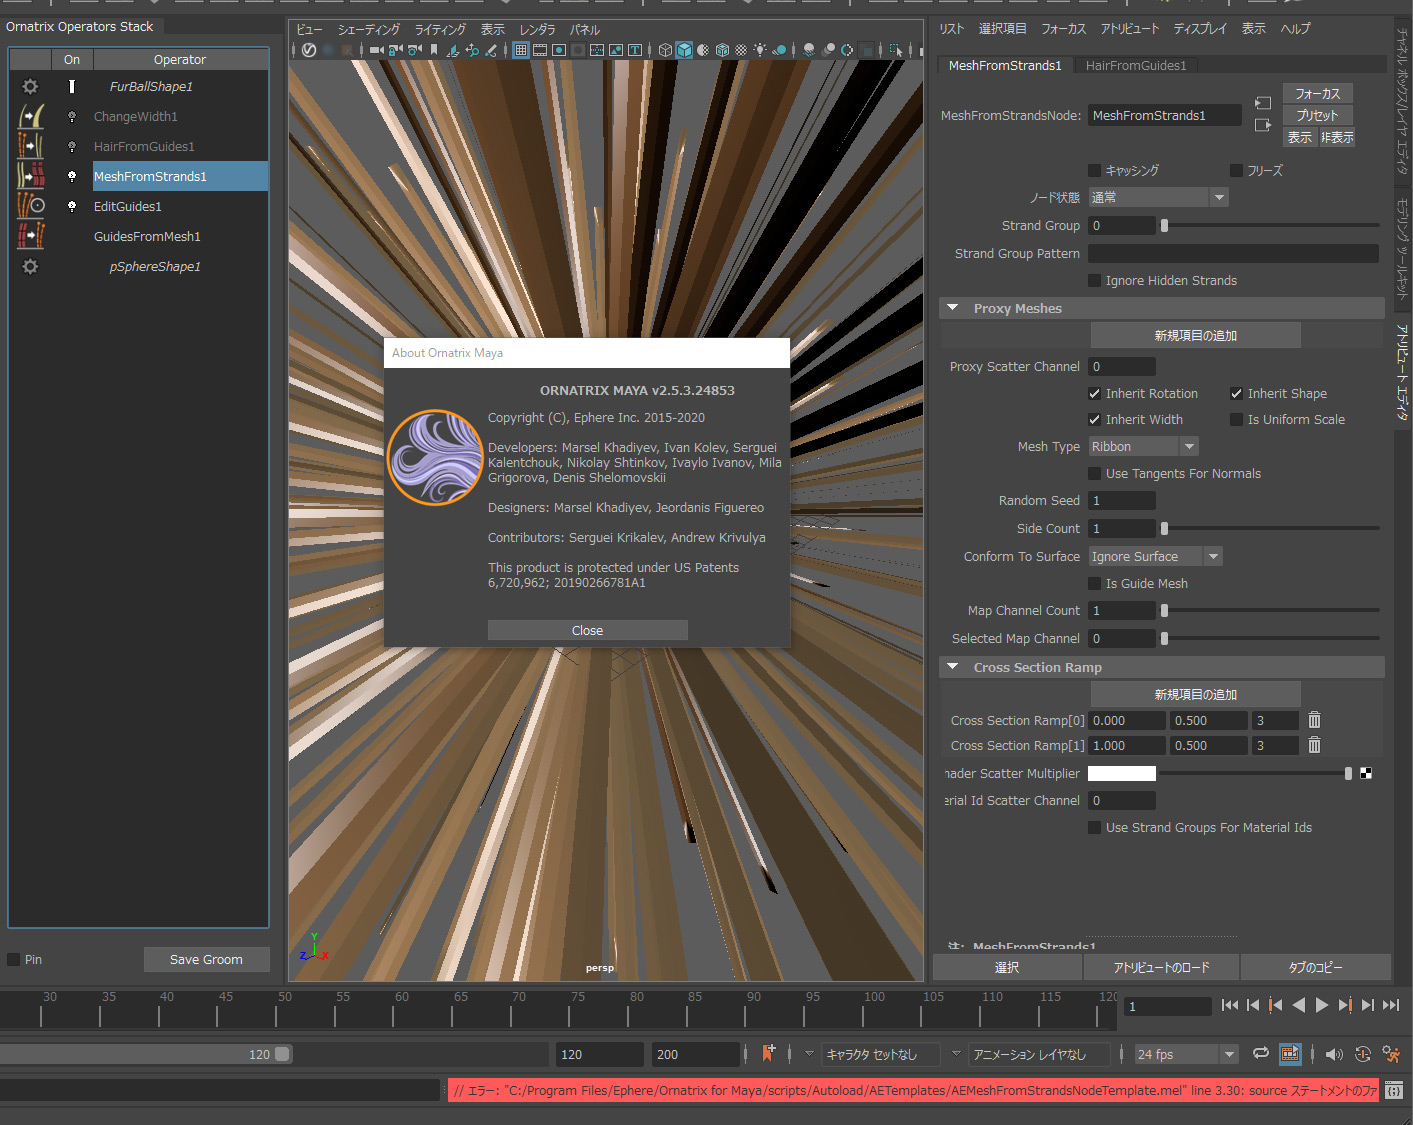Image resolution: width=1413 pixels, height=1125 pixels.
Task: Click the gear icon beside FurBallShape1
Action: tap(31, 87)
